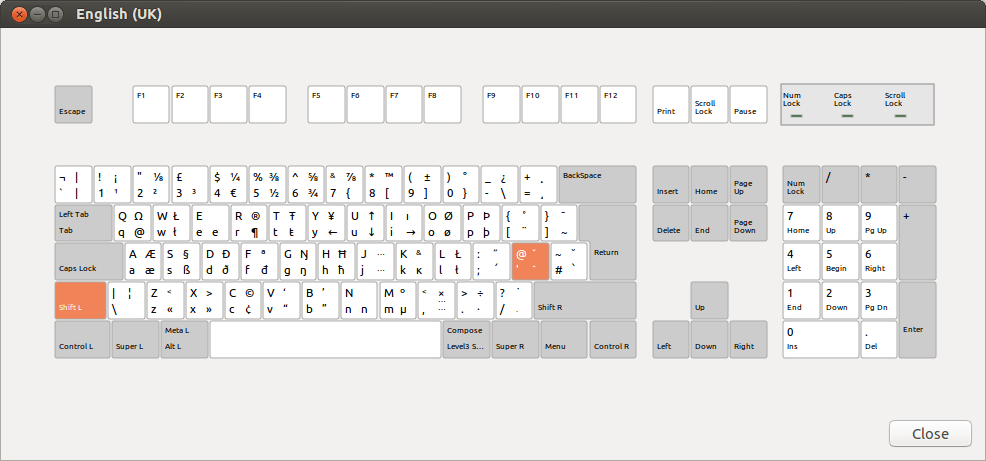Click the semicolon colon key

[x=492, y=262]
